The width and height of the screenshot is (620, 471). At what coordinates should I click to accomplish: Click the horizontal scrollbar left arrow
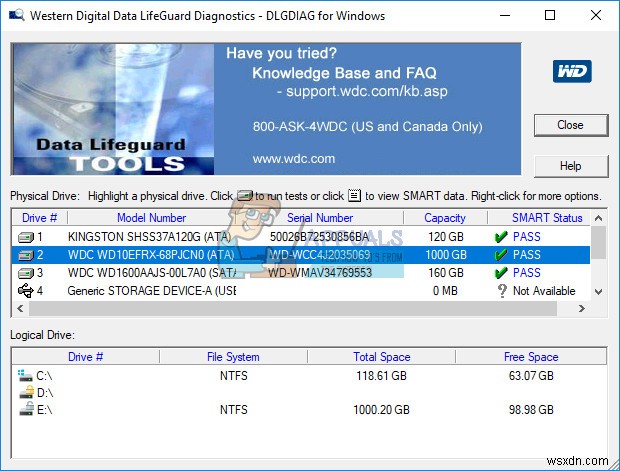[21, 308]
